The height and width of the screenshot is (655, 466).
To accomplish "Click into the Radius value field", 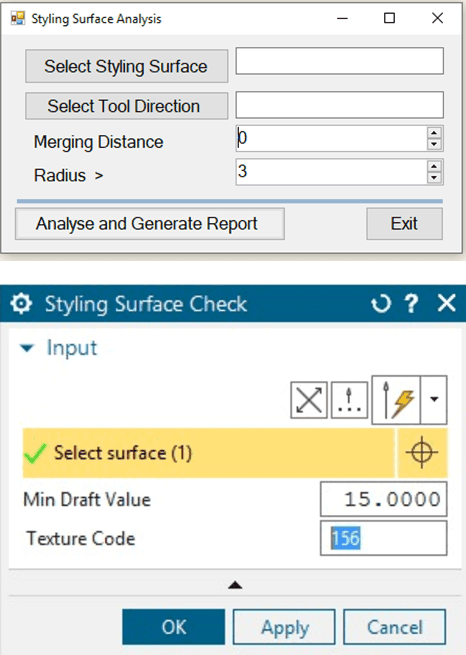I will [331, 172].
